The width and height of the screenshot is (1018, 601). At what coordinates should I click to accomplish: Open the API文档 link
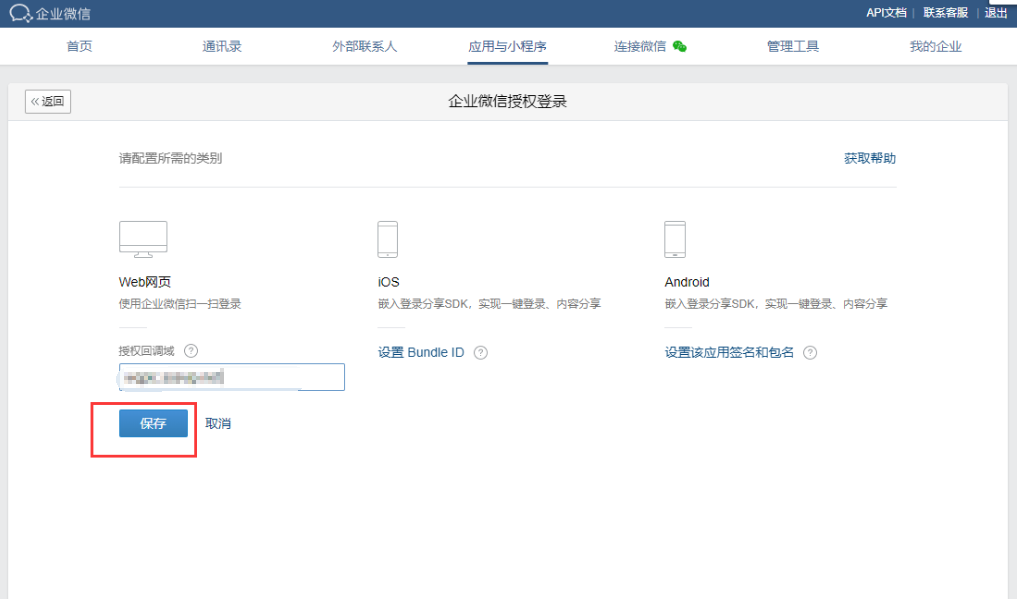tap(886, 13)
